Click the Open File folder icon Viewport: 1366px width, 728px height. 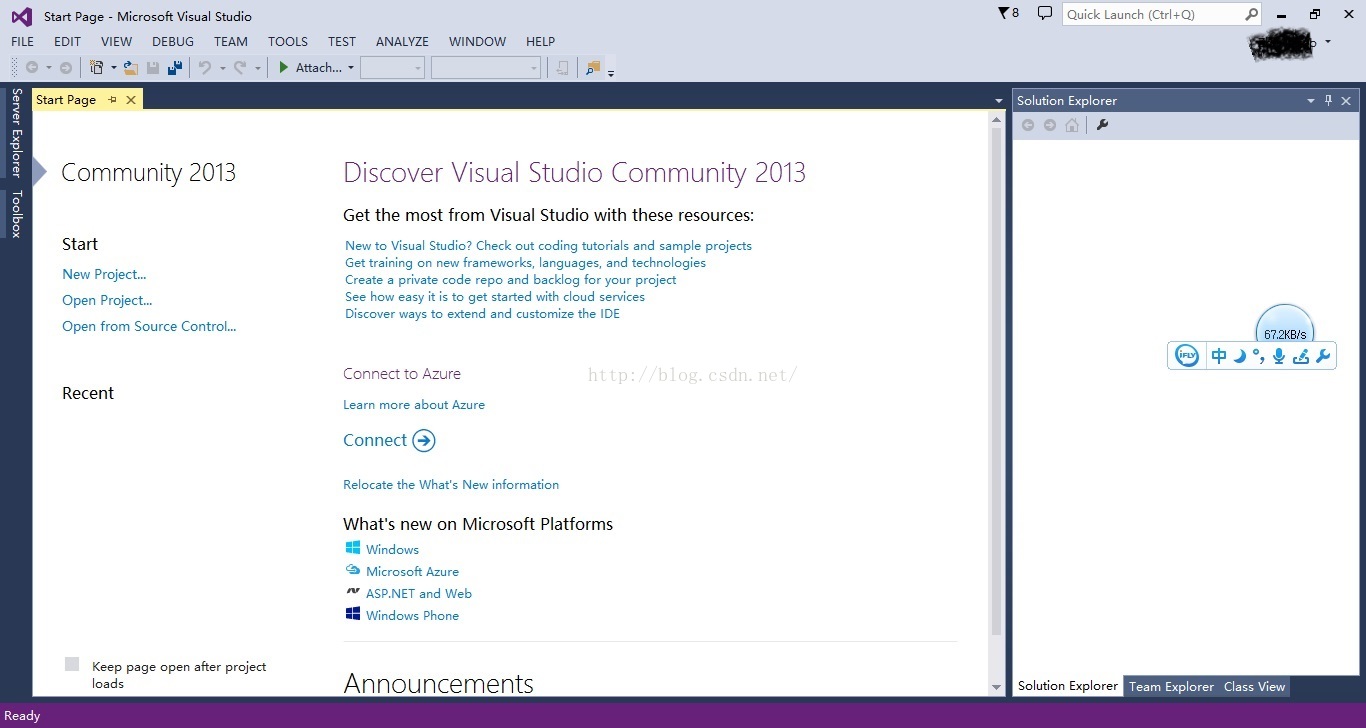click(x=130, y=68)
